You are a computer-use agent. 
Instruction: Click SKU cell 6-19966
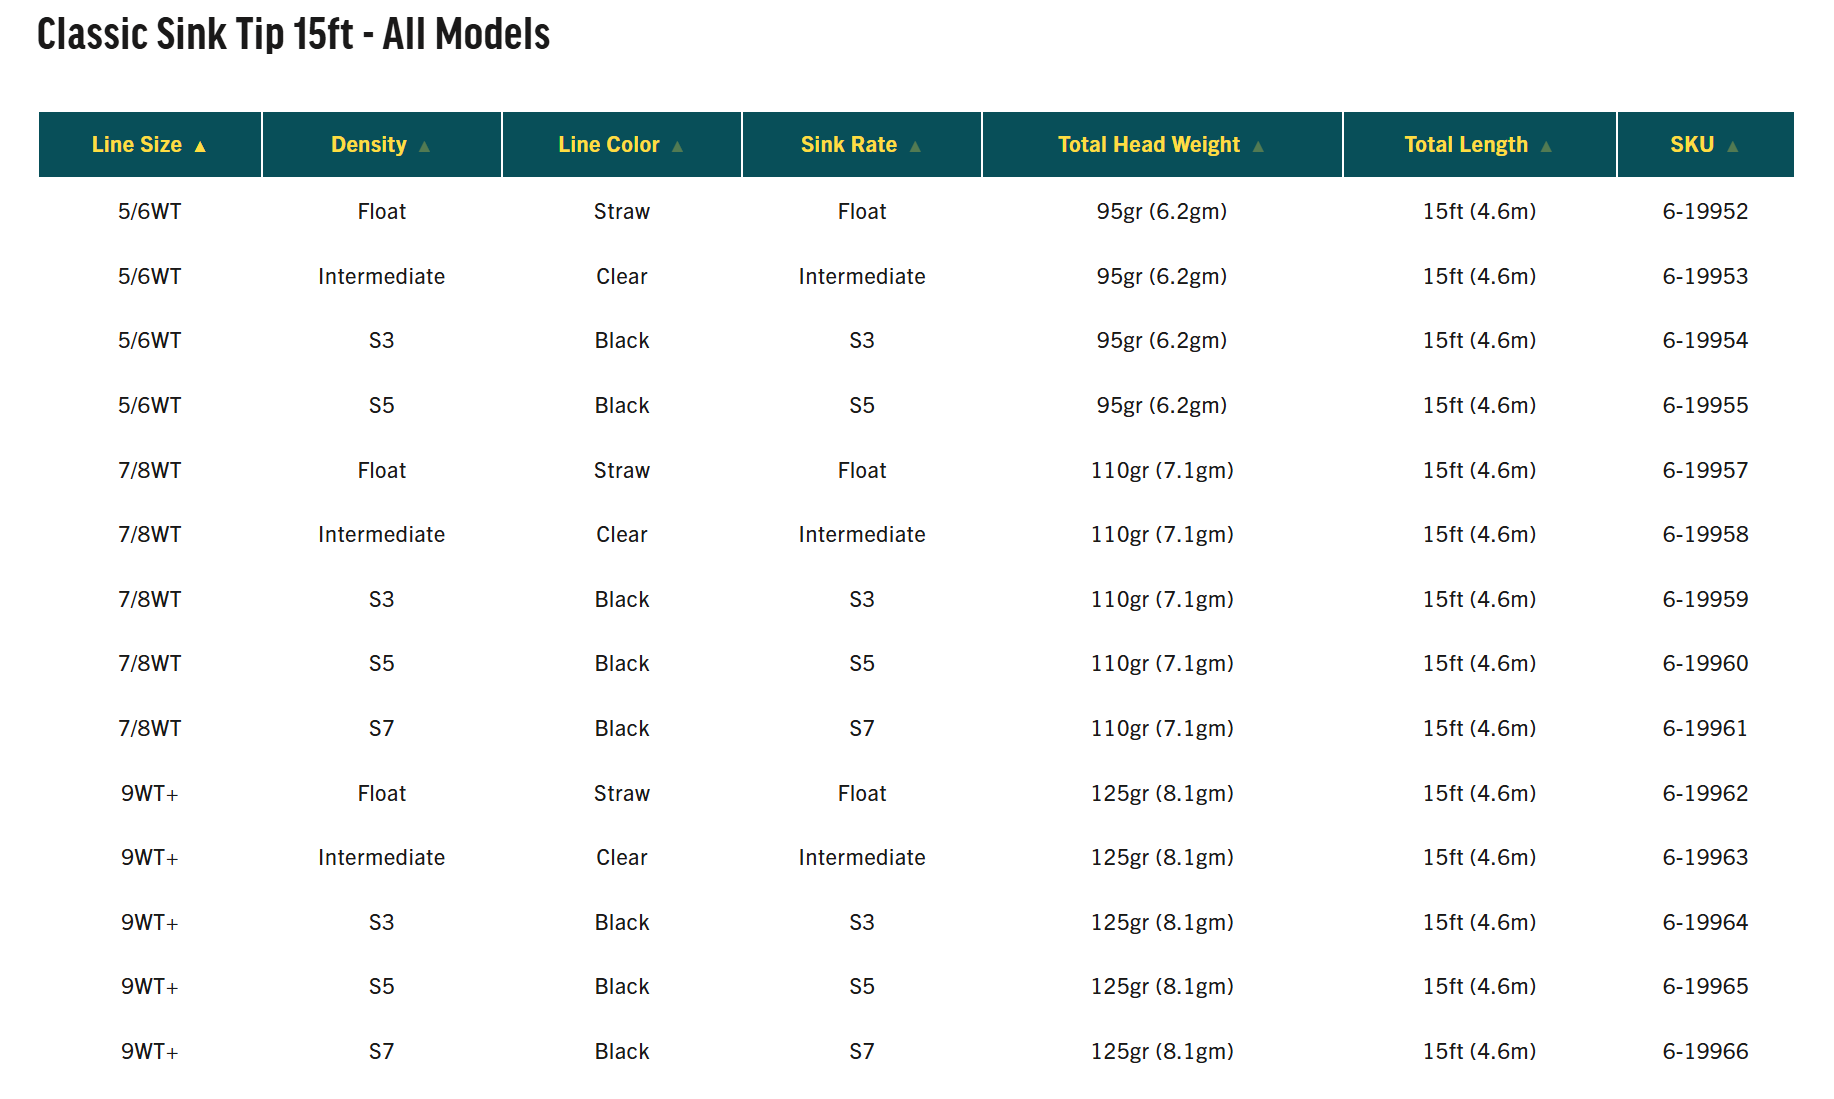tap(1705, 1052)
